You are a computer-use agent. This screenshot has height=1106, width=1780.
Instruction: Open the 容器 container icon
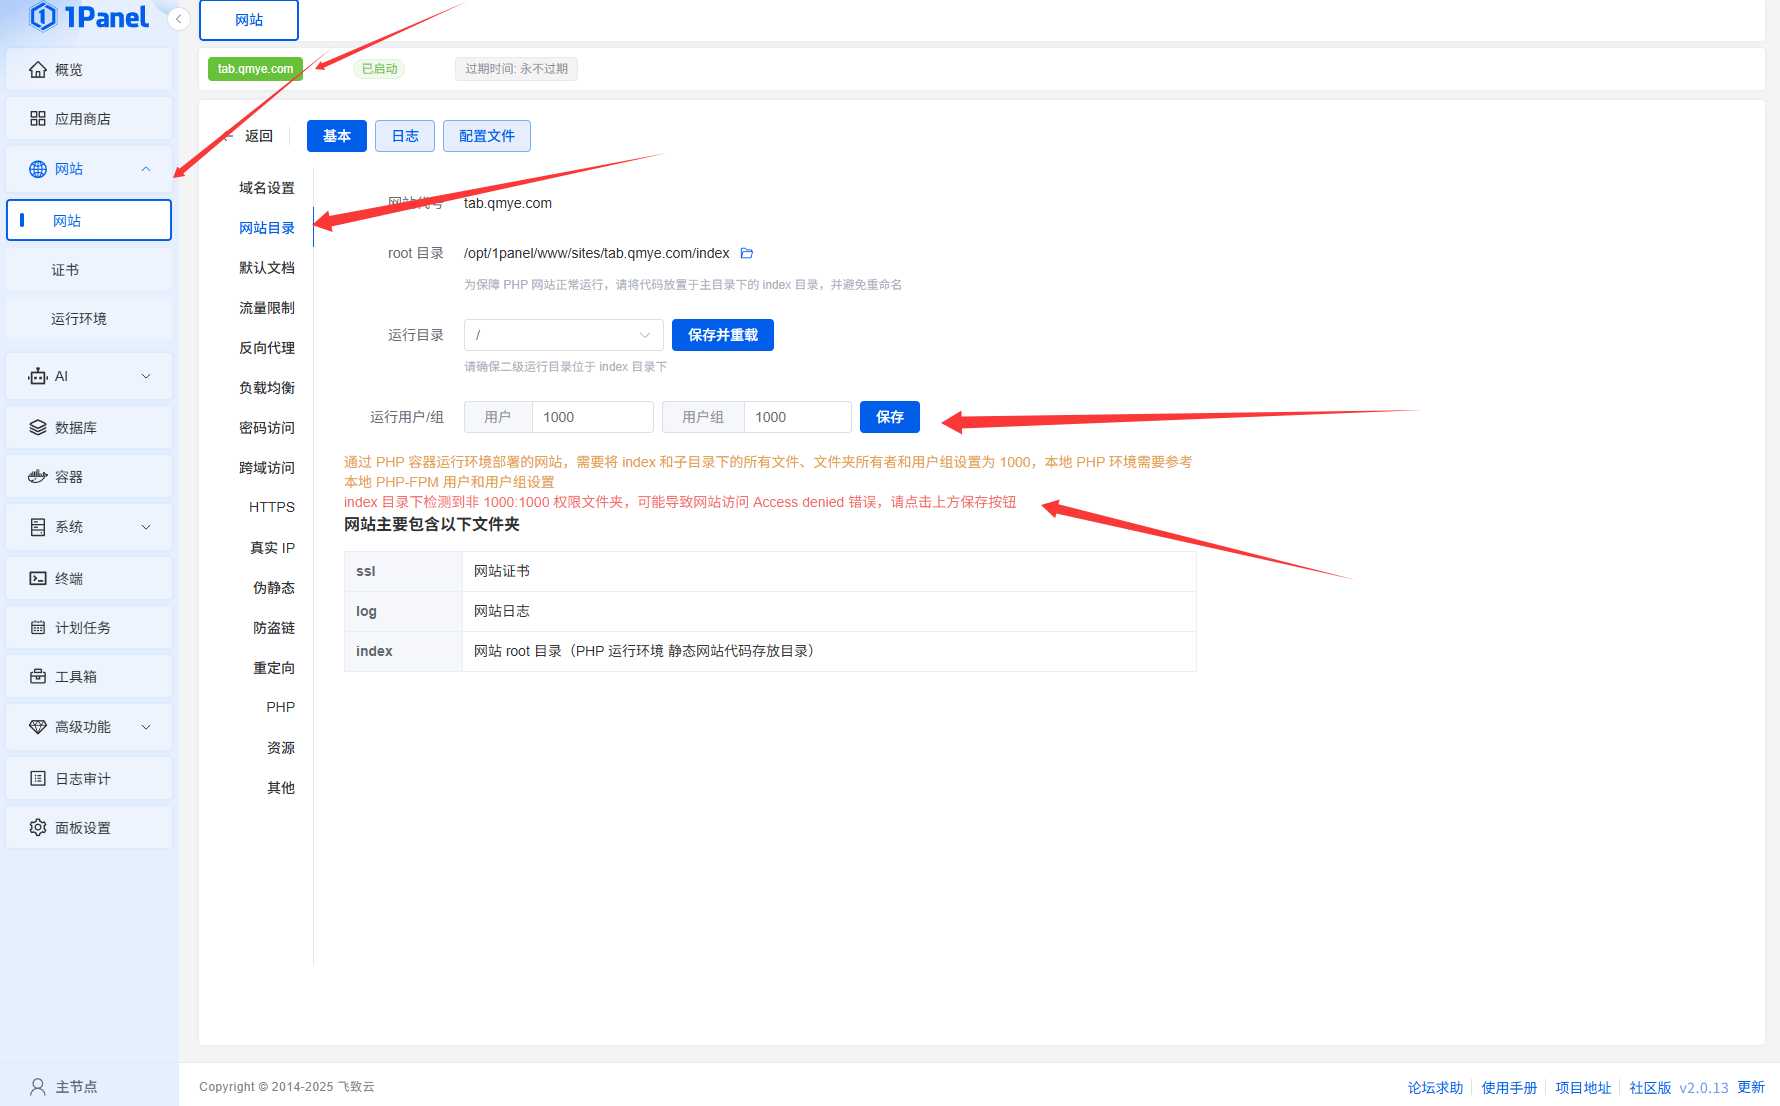[x=38, y=477]
